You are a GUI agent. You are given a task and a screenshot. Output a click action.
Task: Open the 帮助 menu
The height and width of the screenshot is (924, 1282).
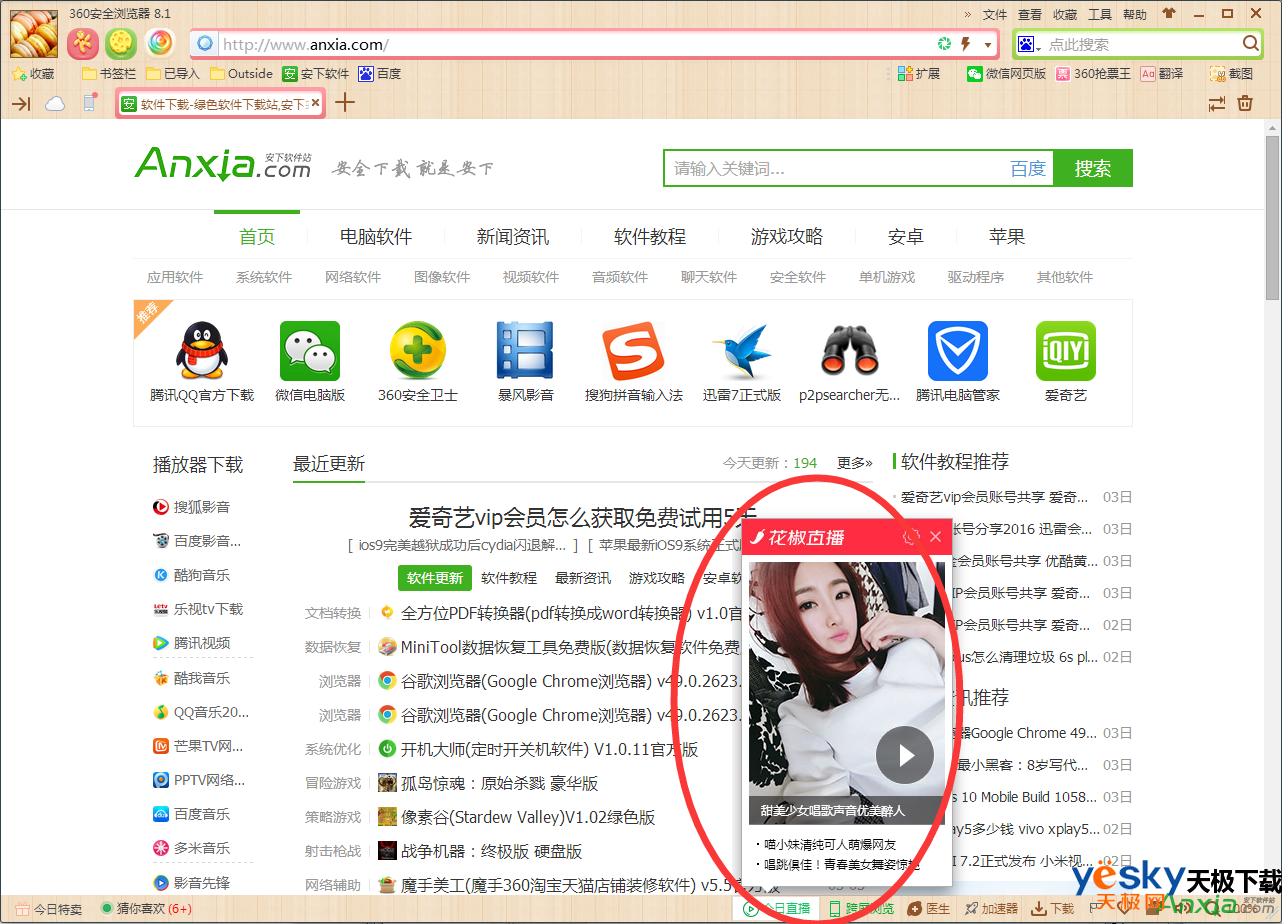pyautogui.click(x=1135, y=14)
